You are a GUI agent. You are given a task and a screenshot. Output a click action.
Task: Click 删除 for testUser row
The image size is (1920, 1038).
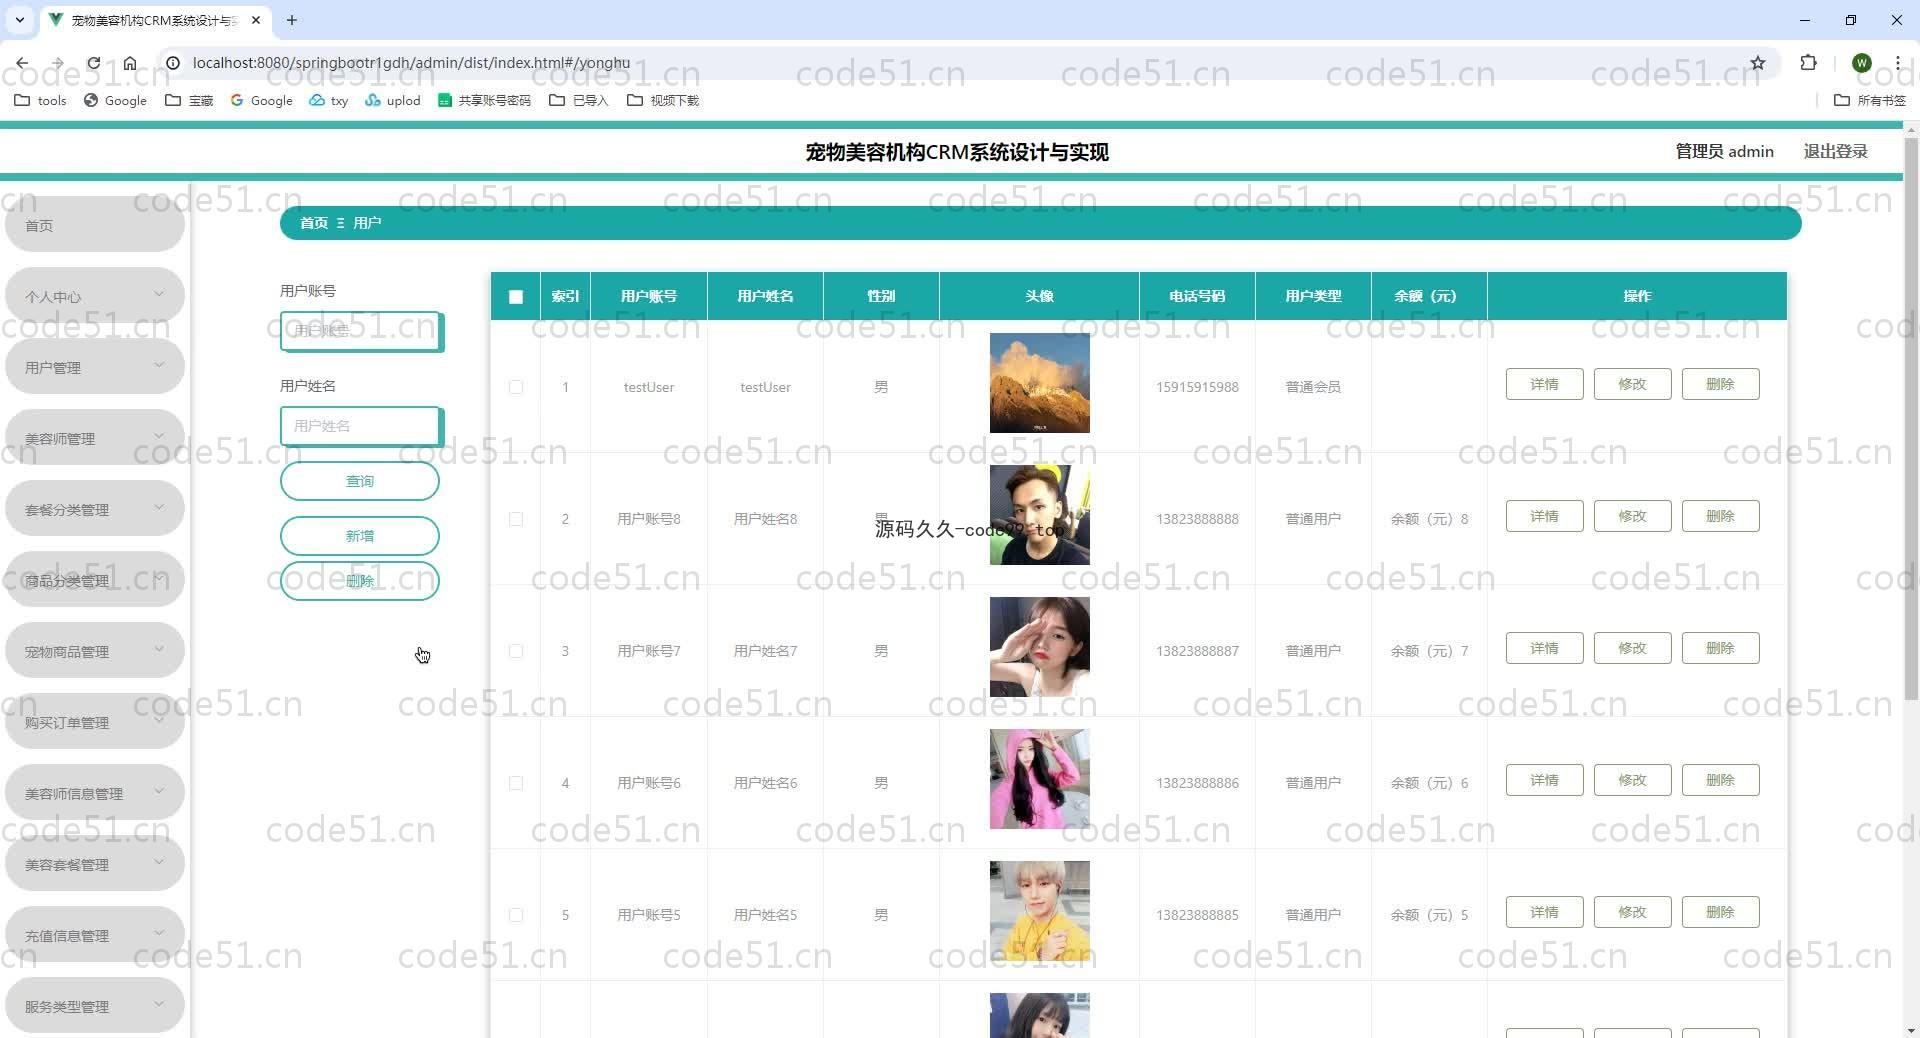tap(1720, 384)
